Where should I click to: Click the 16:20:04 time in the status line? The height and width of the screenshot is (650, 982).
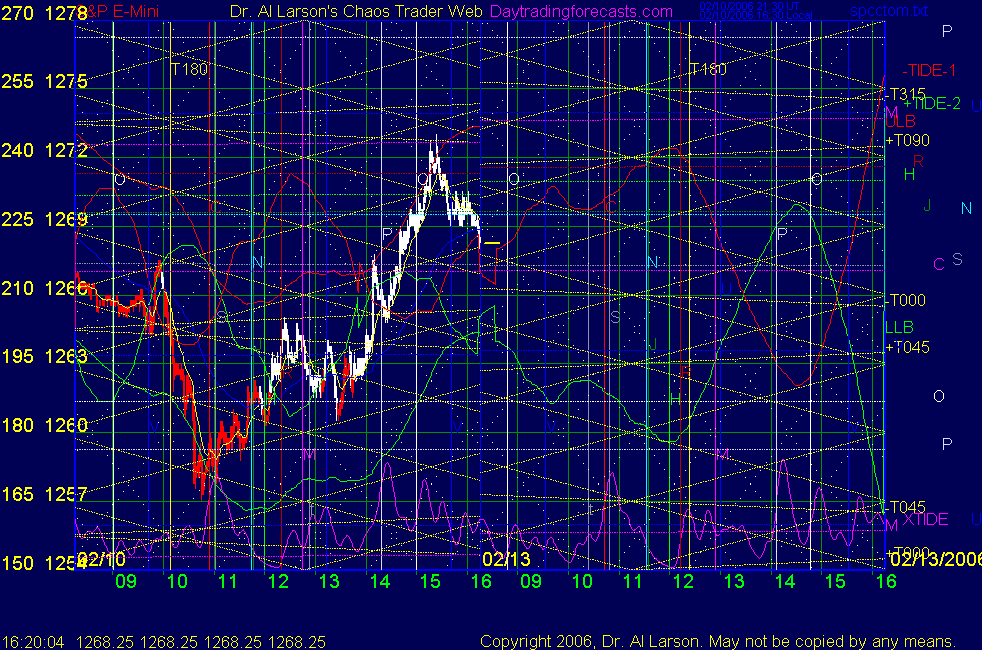(33, 642)
